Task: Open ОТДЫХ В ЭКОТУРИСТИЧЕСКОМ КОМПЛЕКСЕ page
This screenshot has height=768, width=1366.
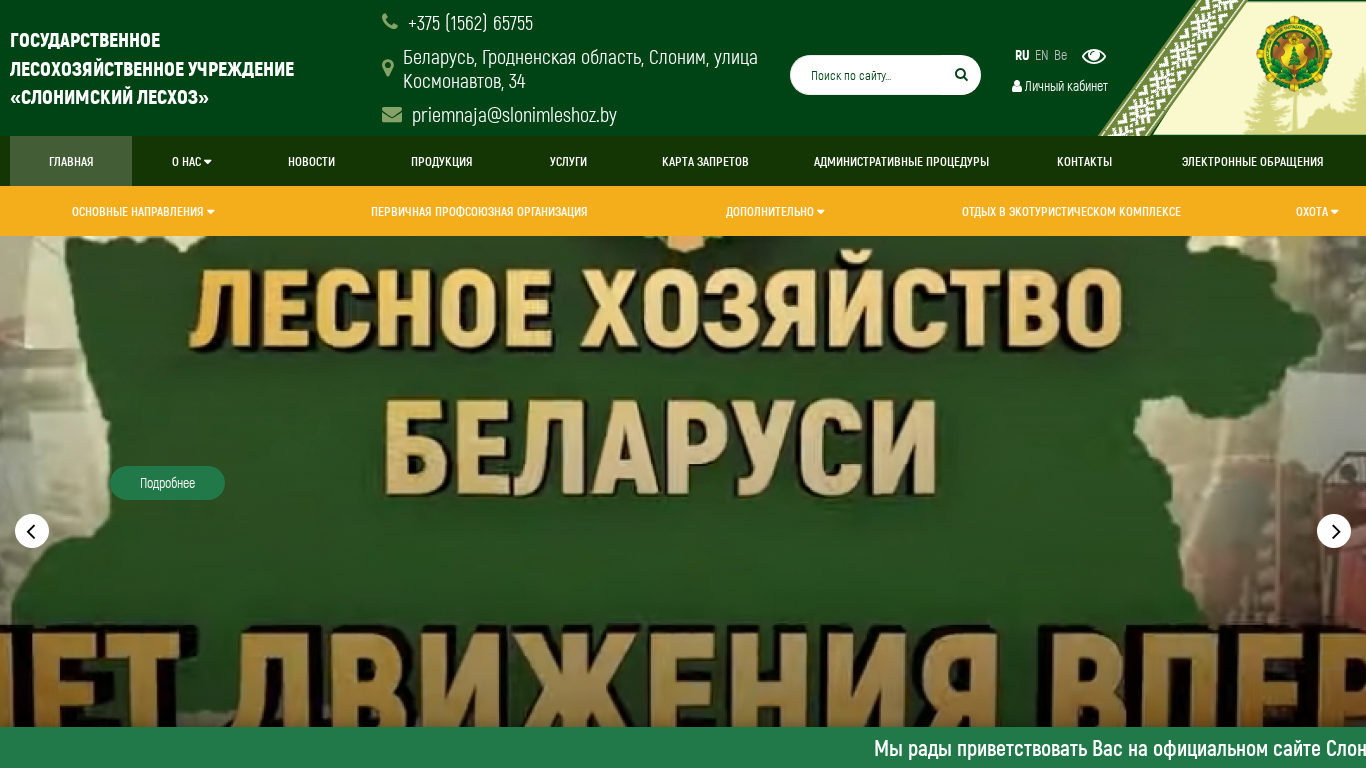Action: point(1071,211)
